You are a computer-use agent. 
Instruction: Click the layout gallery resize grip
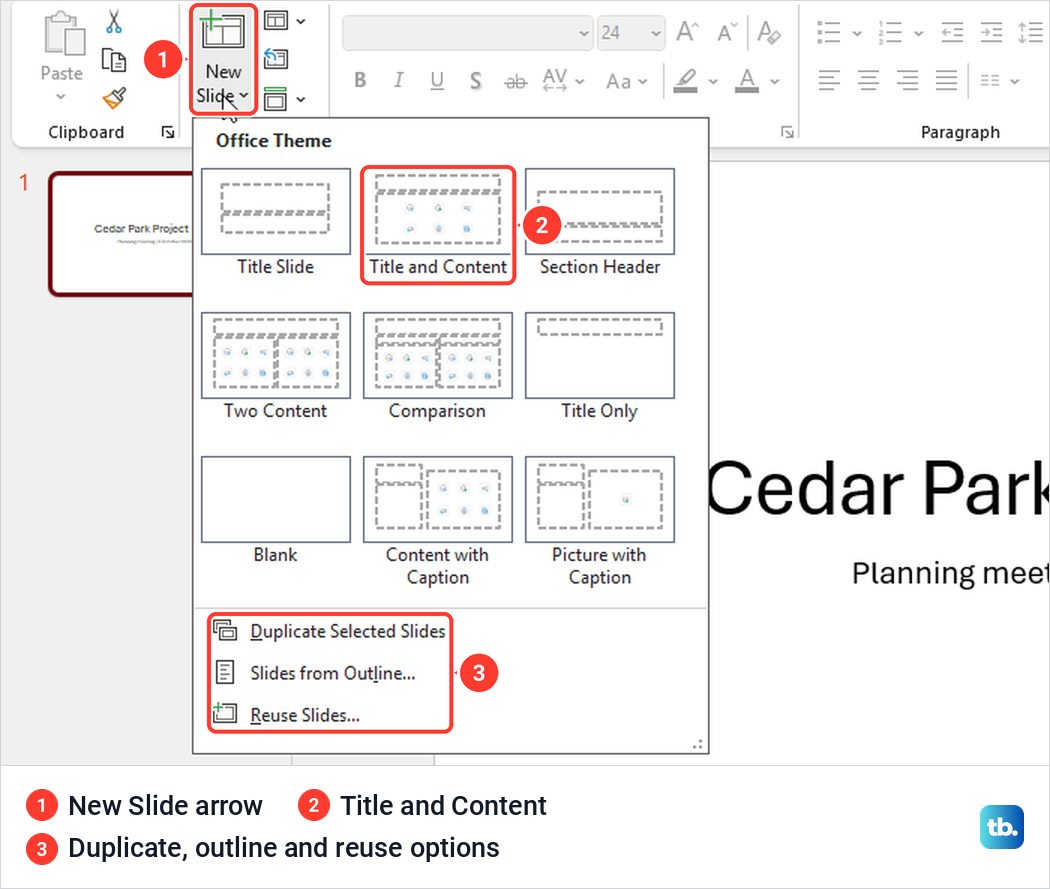697,744
